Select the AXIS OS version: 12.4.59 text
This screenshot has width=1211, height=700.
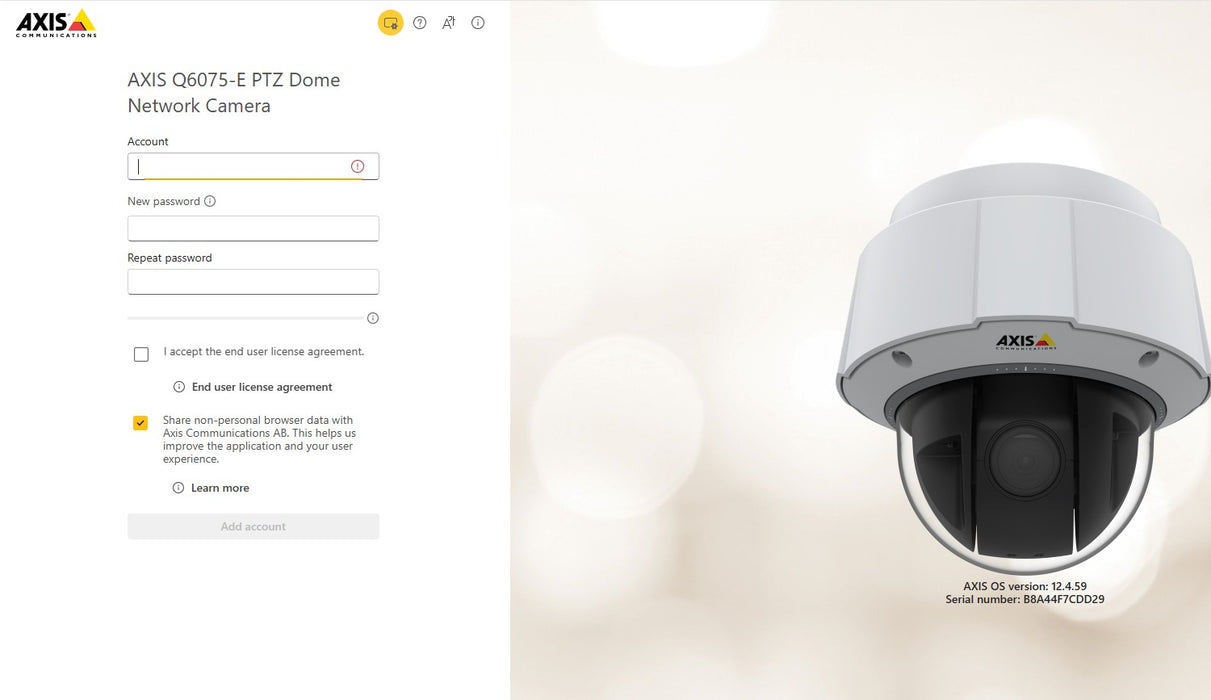point(1025,586)
